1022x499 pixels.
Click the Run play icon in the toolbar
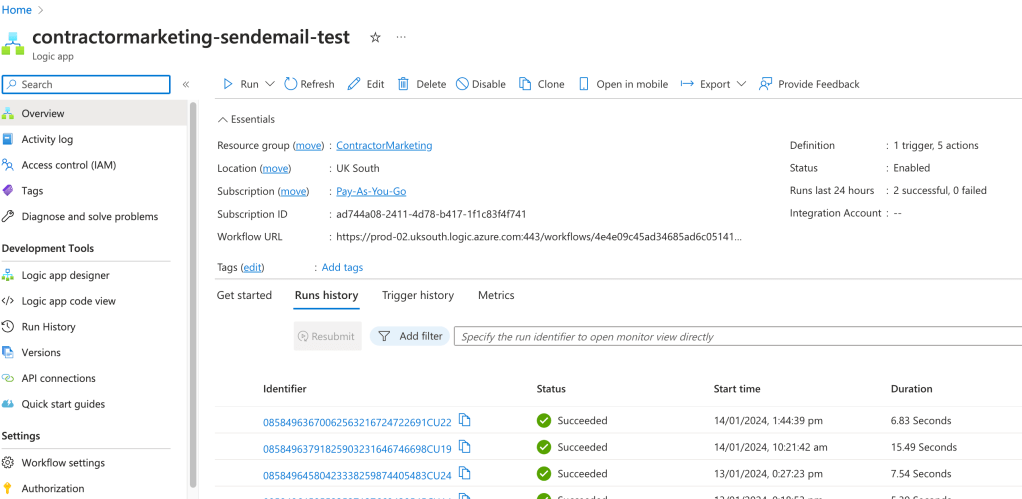click(228, 84)
